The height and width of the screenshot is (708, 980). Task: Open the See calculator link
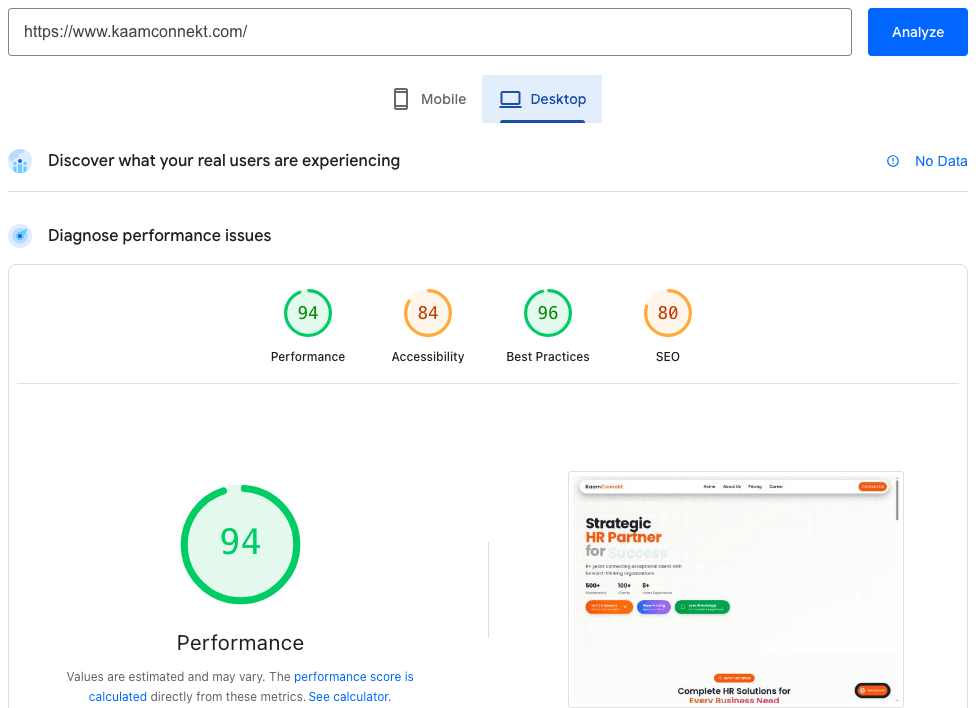pyautogui.click(x=349, y=697)
